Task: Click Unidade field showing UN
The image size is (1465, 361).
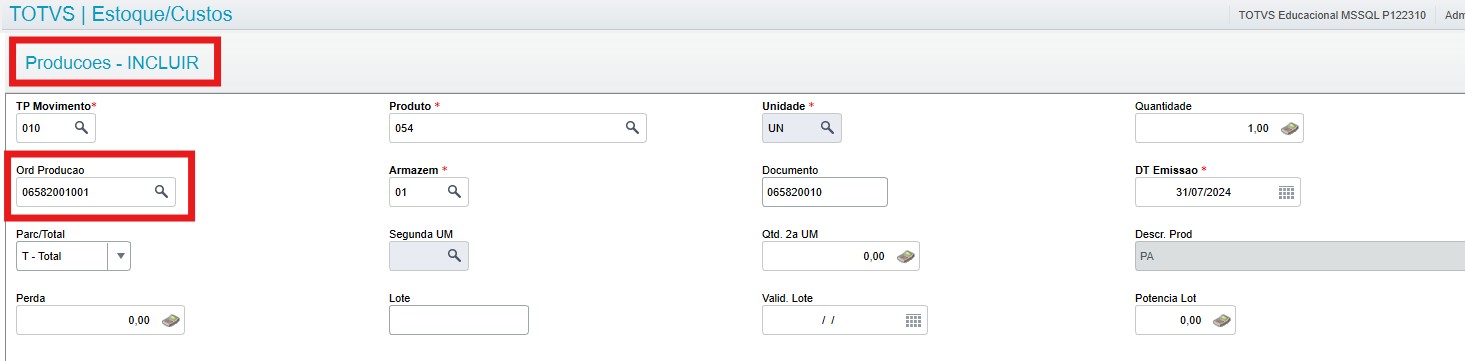Action: (x=802, y=128)
